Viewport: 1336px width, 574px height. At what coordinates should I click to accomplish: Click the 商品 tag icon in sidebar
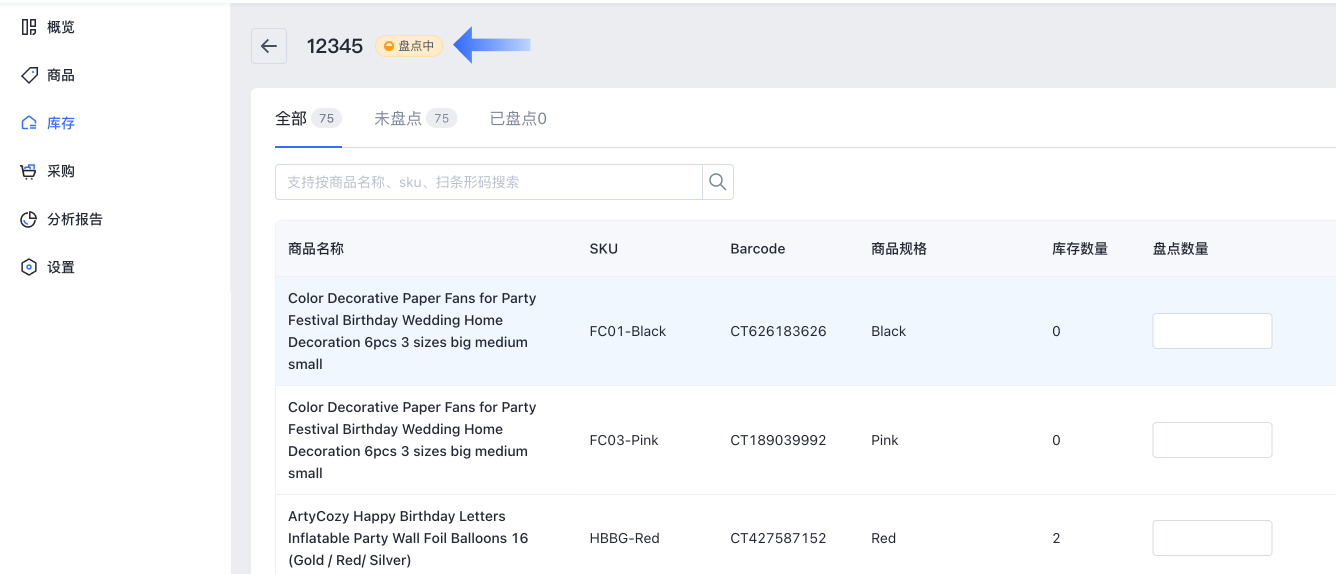point(29,75)
